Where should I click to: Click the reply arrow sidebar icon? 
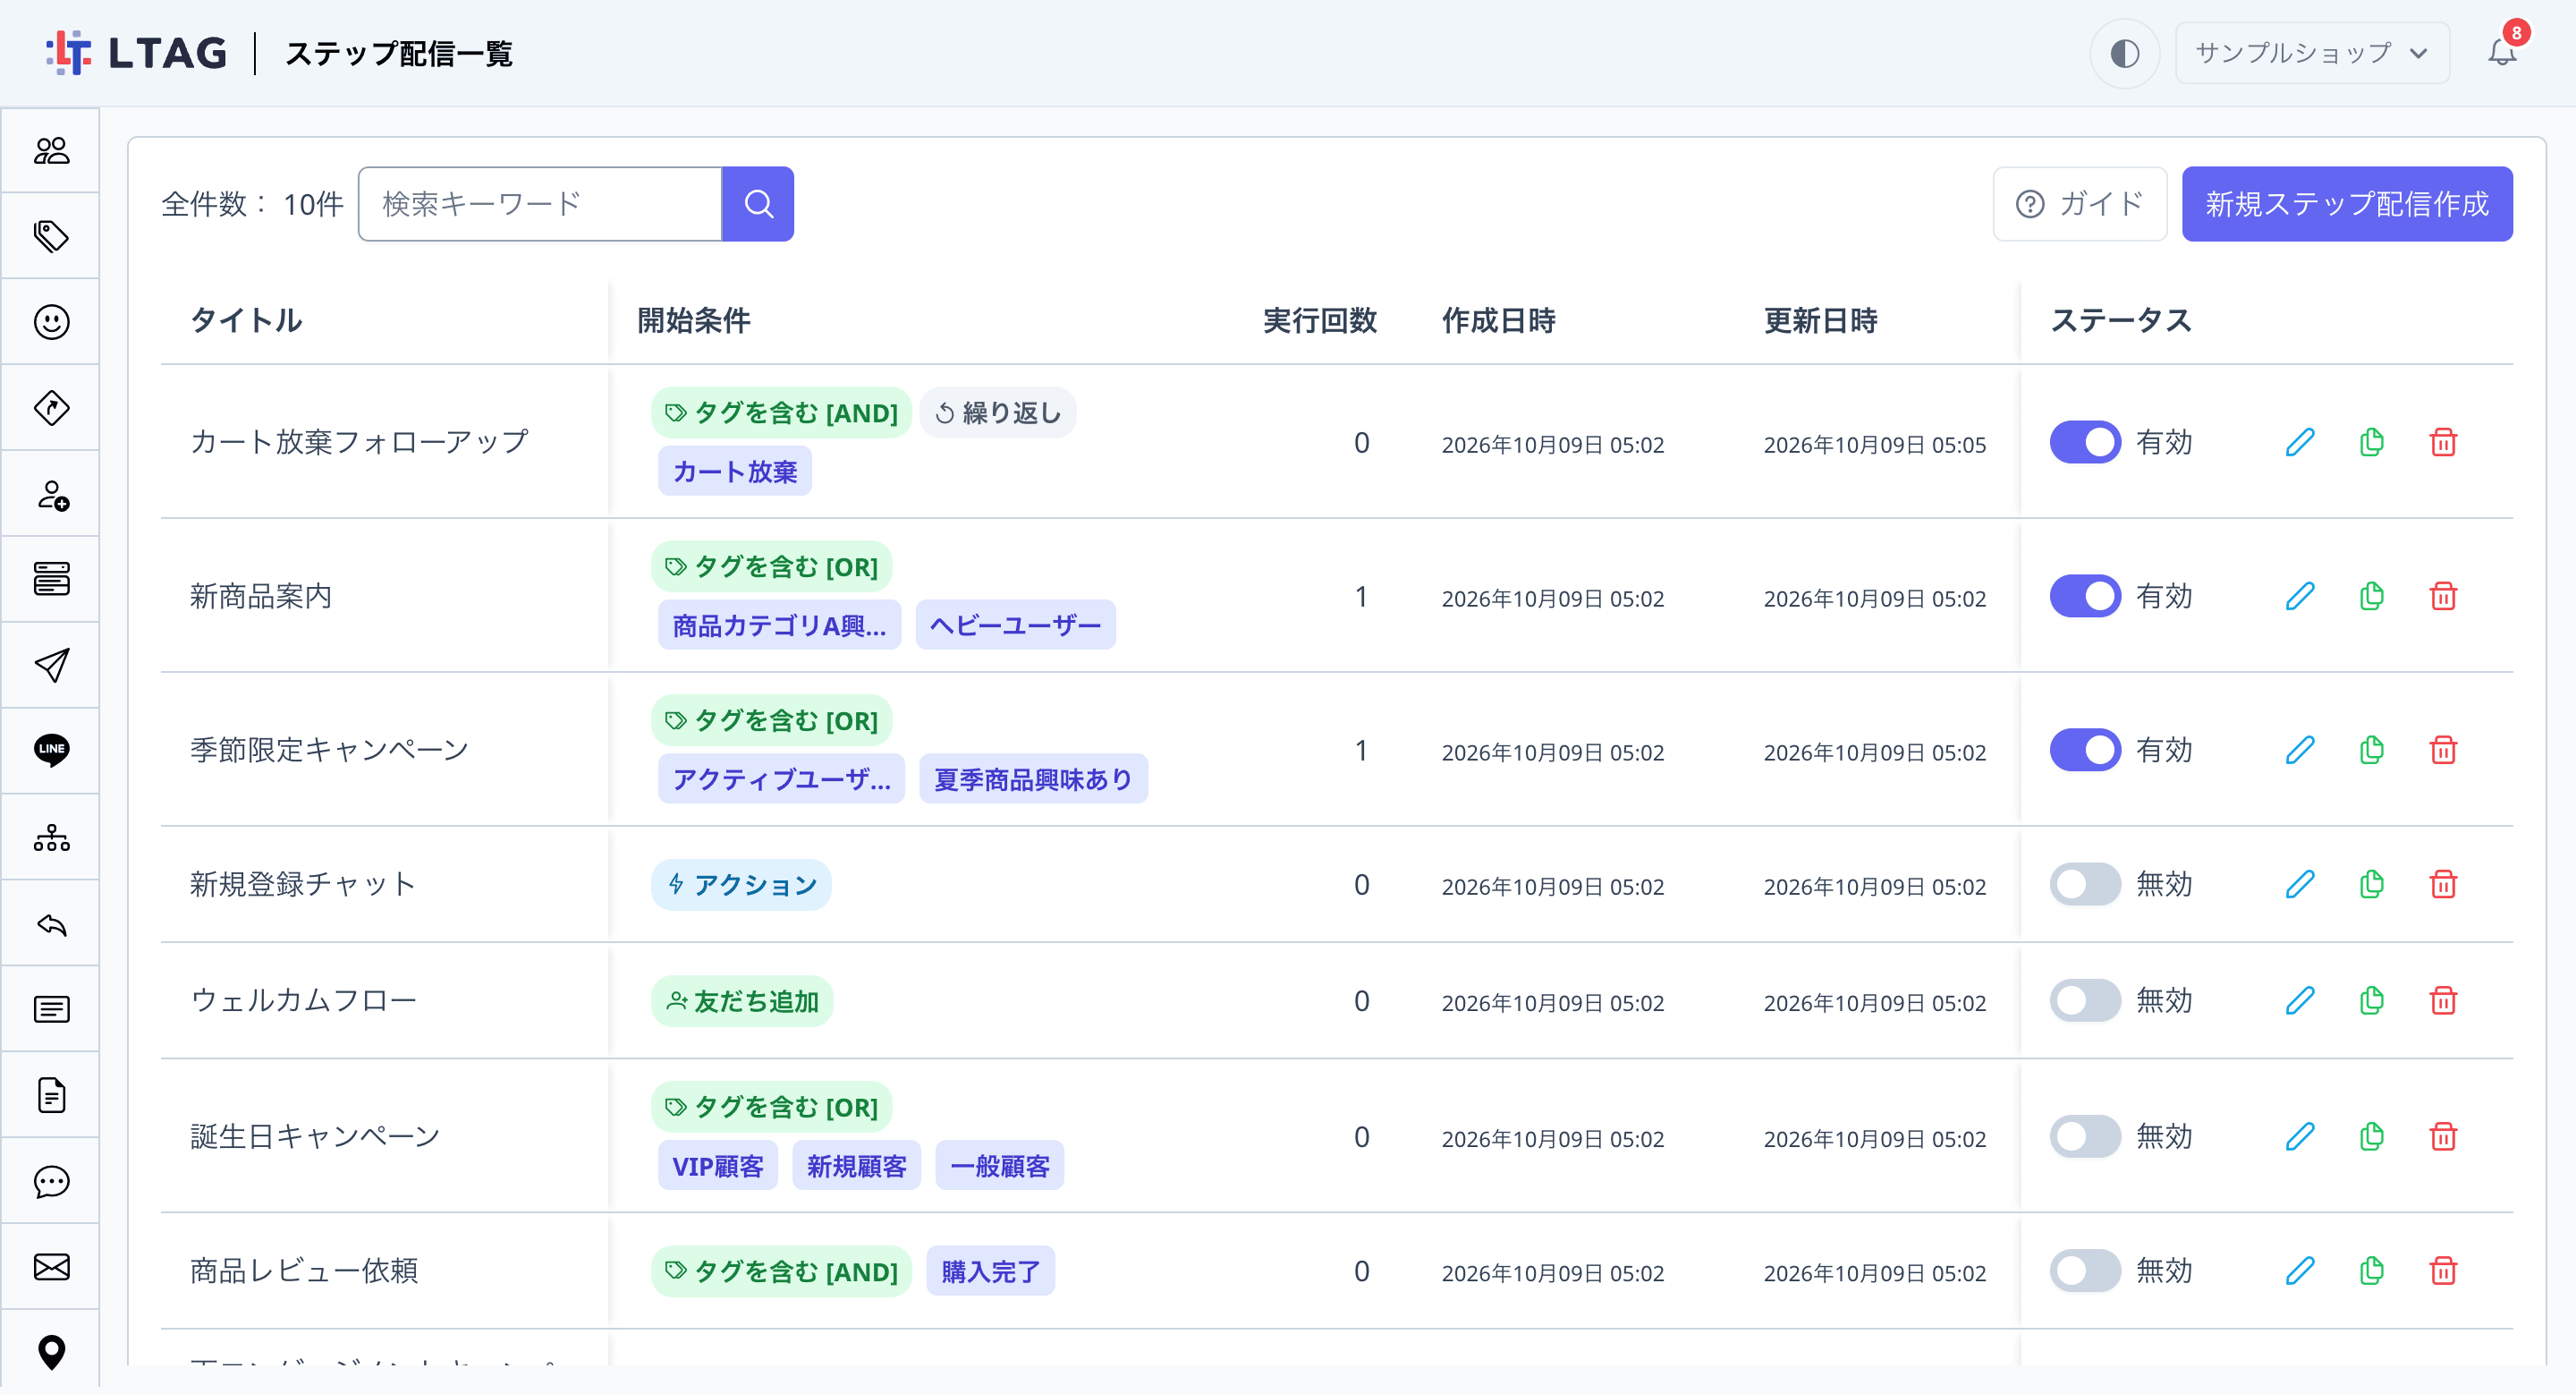51,924
